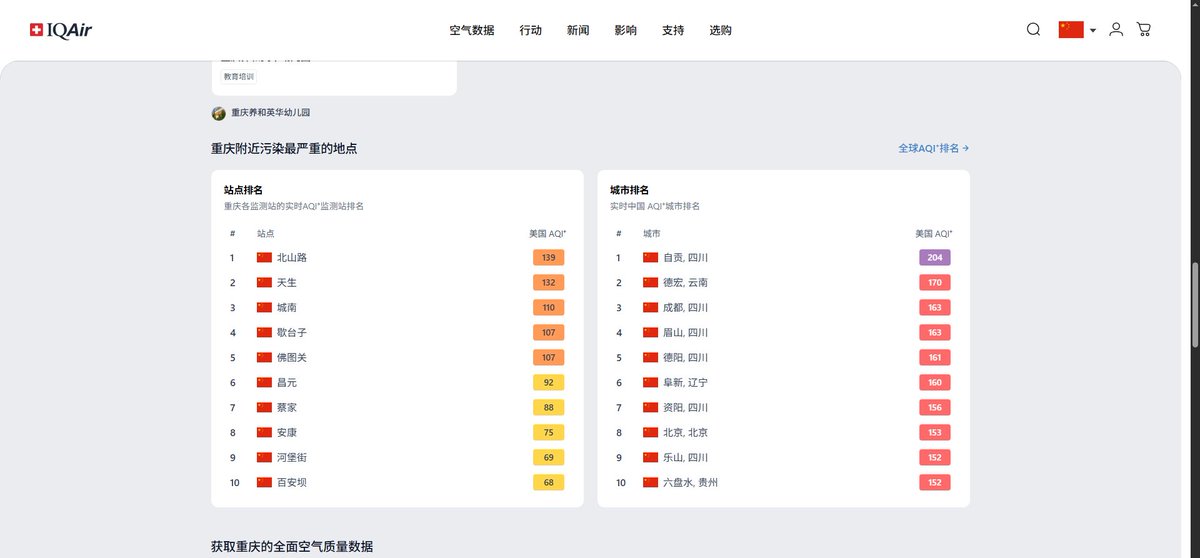Click the flag icon beside 歌台子

[264, 332]
